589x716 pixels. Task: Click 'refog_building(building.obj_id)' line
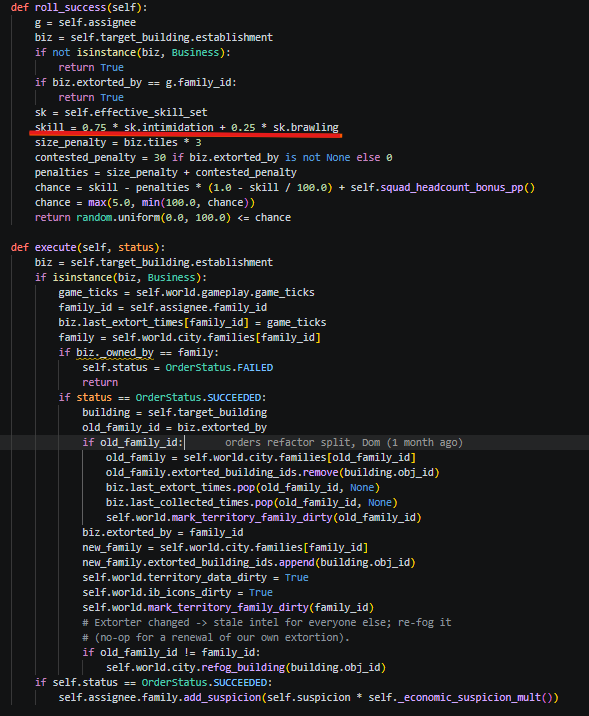click(246, 667)
